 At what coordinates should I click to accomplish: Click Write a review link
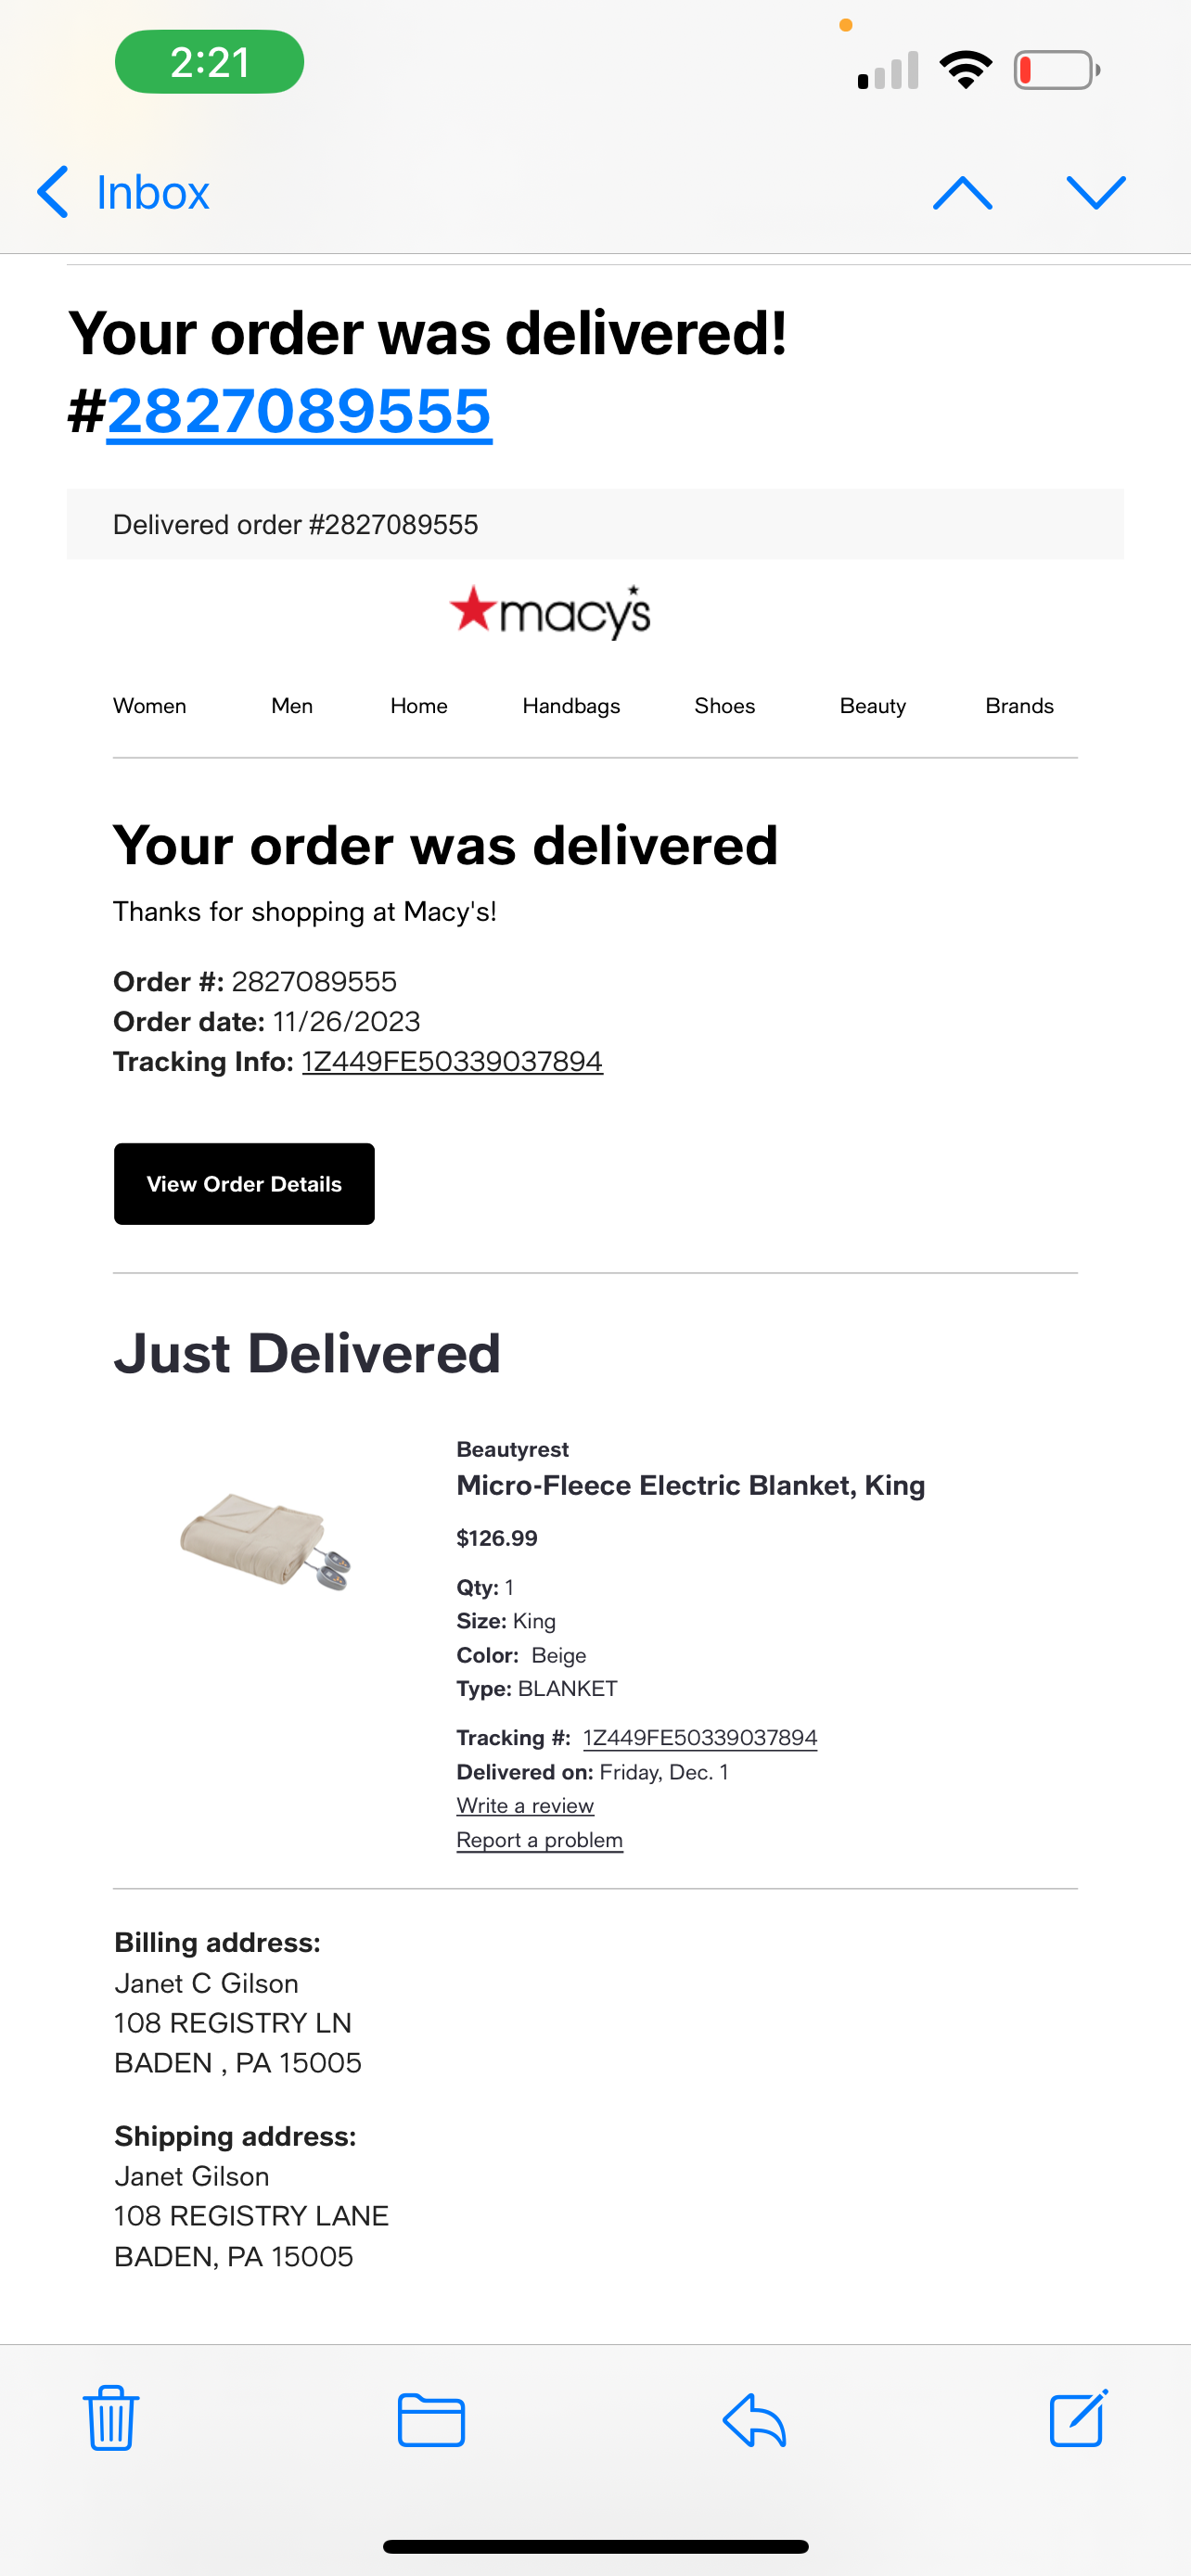pos(525,1806)
